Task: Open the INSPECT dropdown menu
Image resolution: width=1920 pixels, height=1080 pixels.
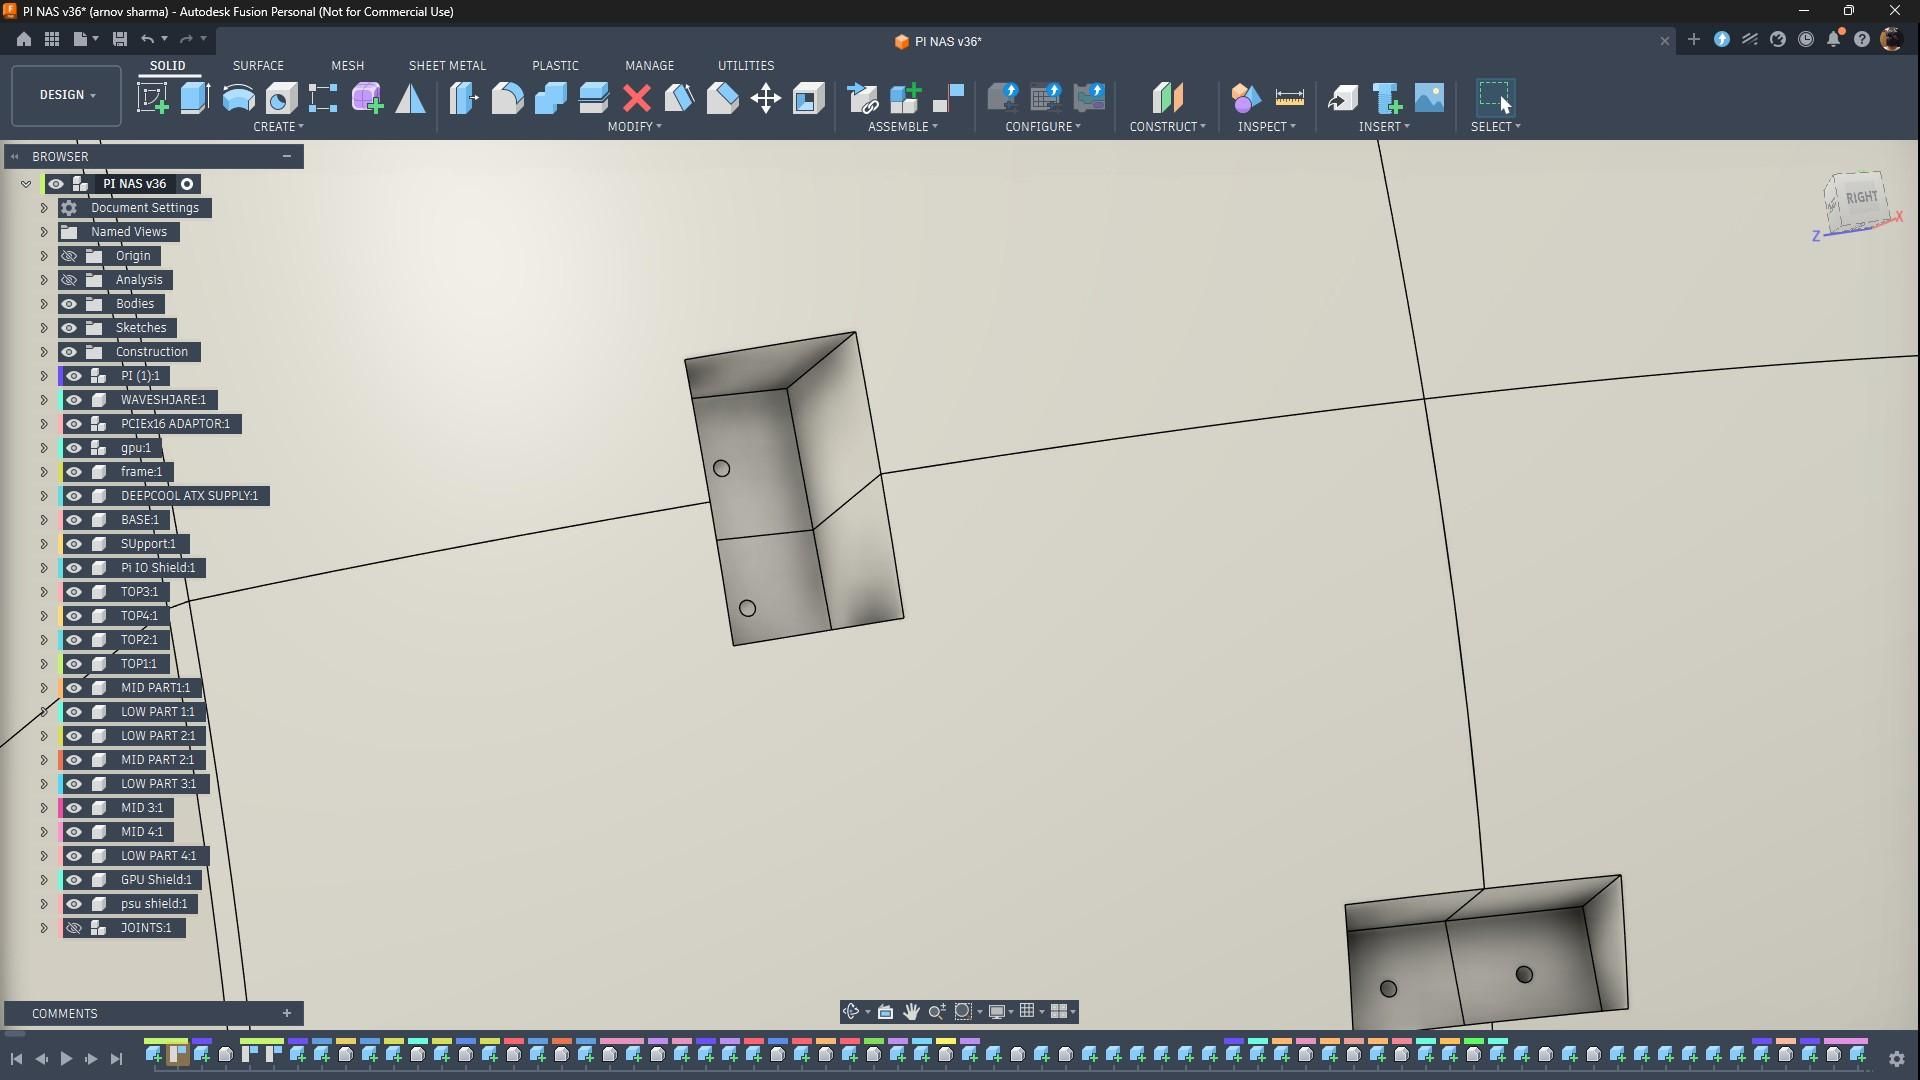Action: tap(1266, 127)
